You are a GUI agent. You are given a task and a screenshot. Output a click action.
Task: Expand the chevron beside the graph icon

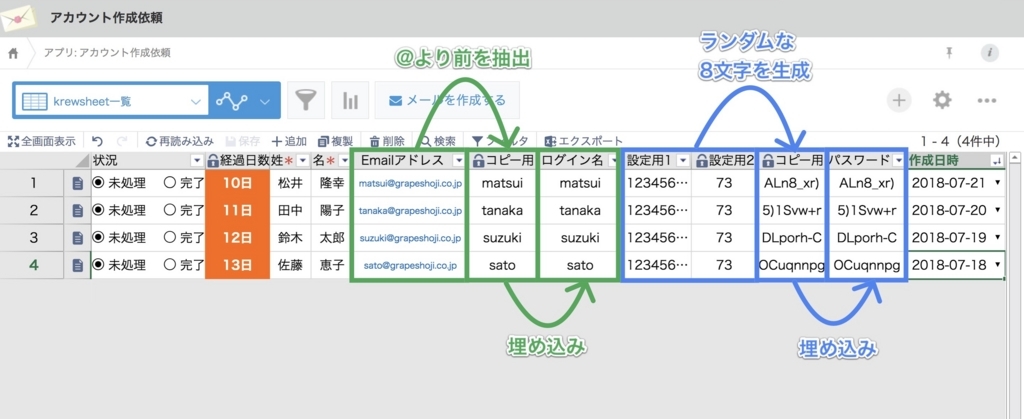[265, 101]
